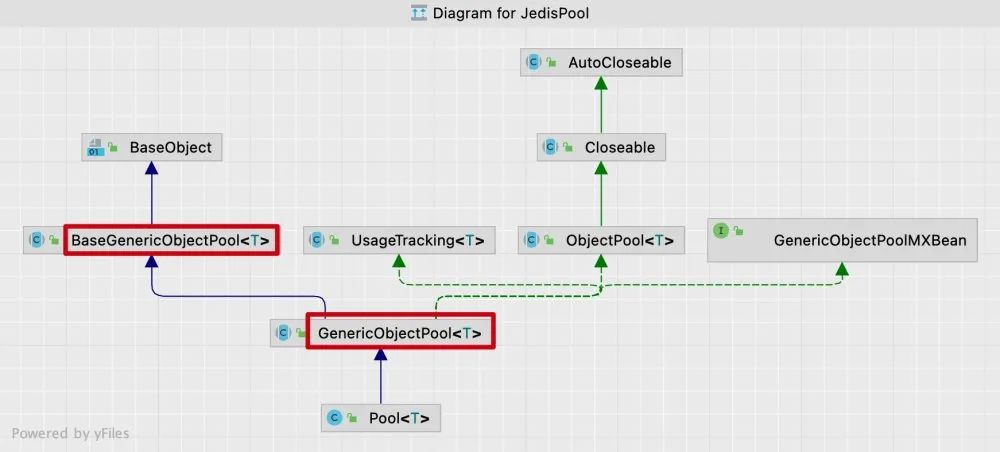Click the class icon beside AutoCloseable

click(x=533, y=62)
